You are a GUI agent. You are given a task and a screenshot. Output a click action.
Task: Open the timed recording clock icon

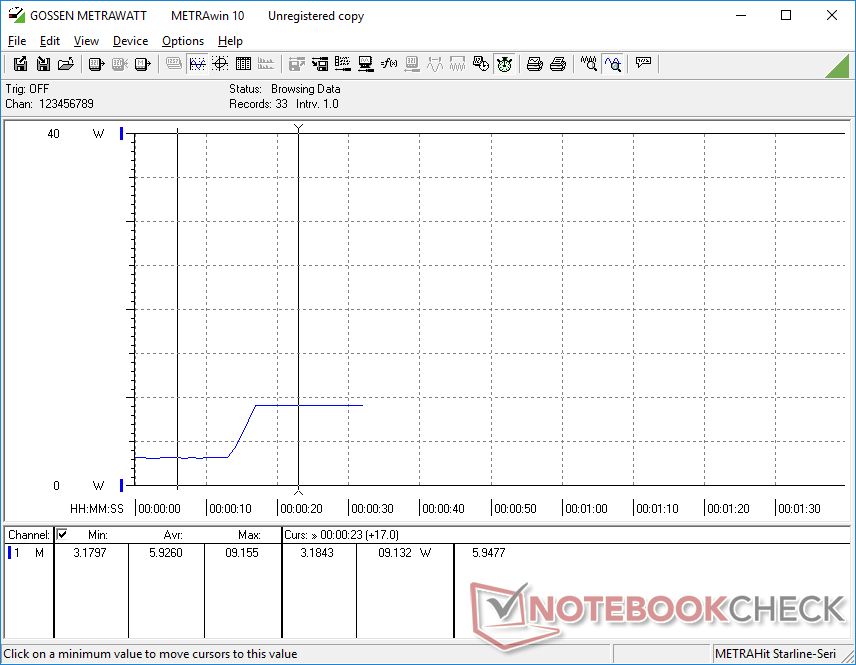tap(481, 64)
